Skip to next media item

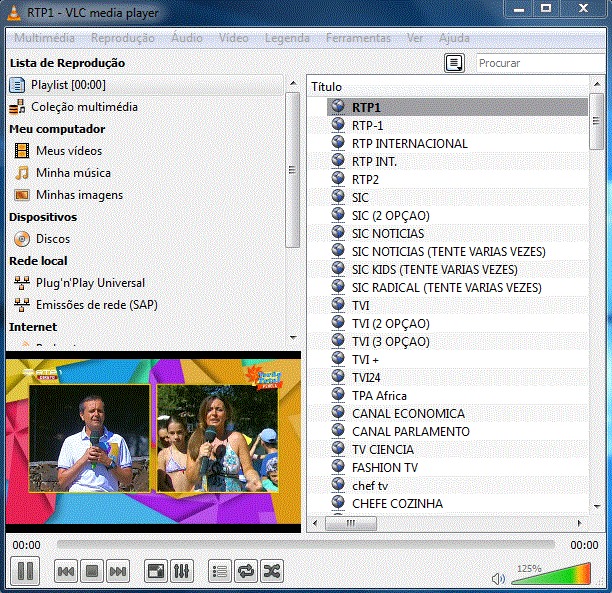(x=117, y=572)
